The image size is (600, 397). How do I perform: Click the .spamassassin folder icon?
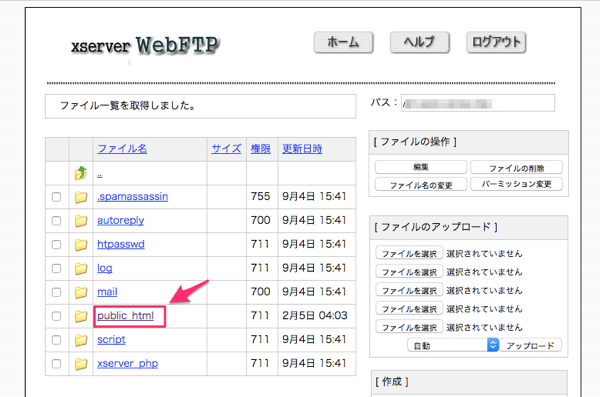(81, 197)
